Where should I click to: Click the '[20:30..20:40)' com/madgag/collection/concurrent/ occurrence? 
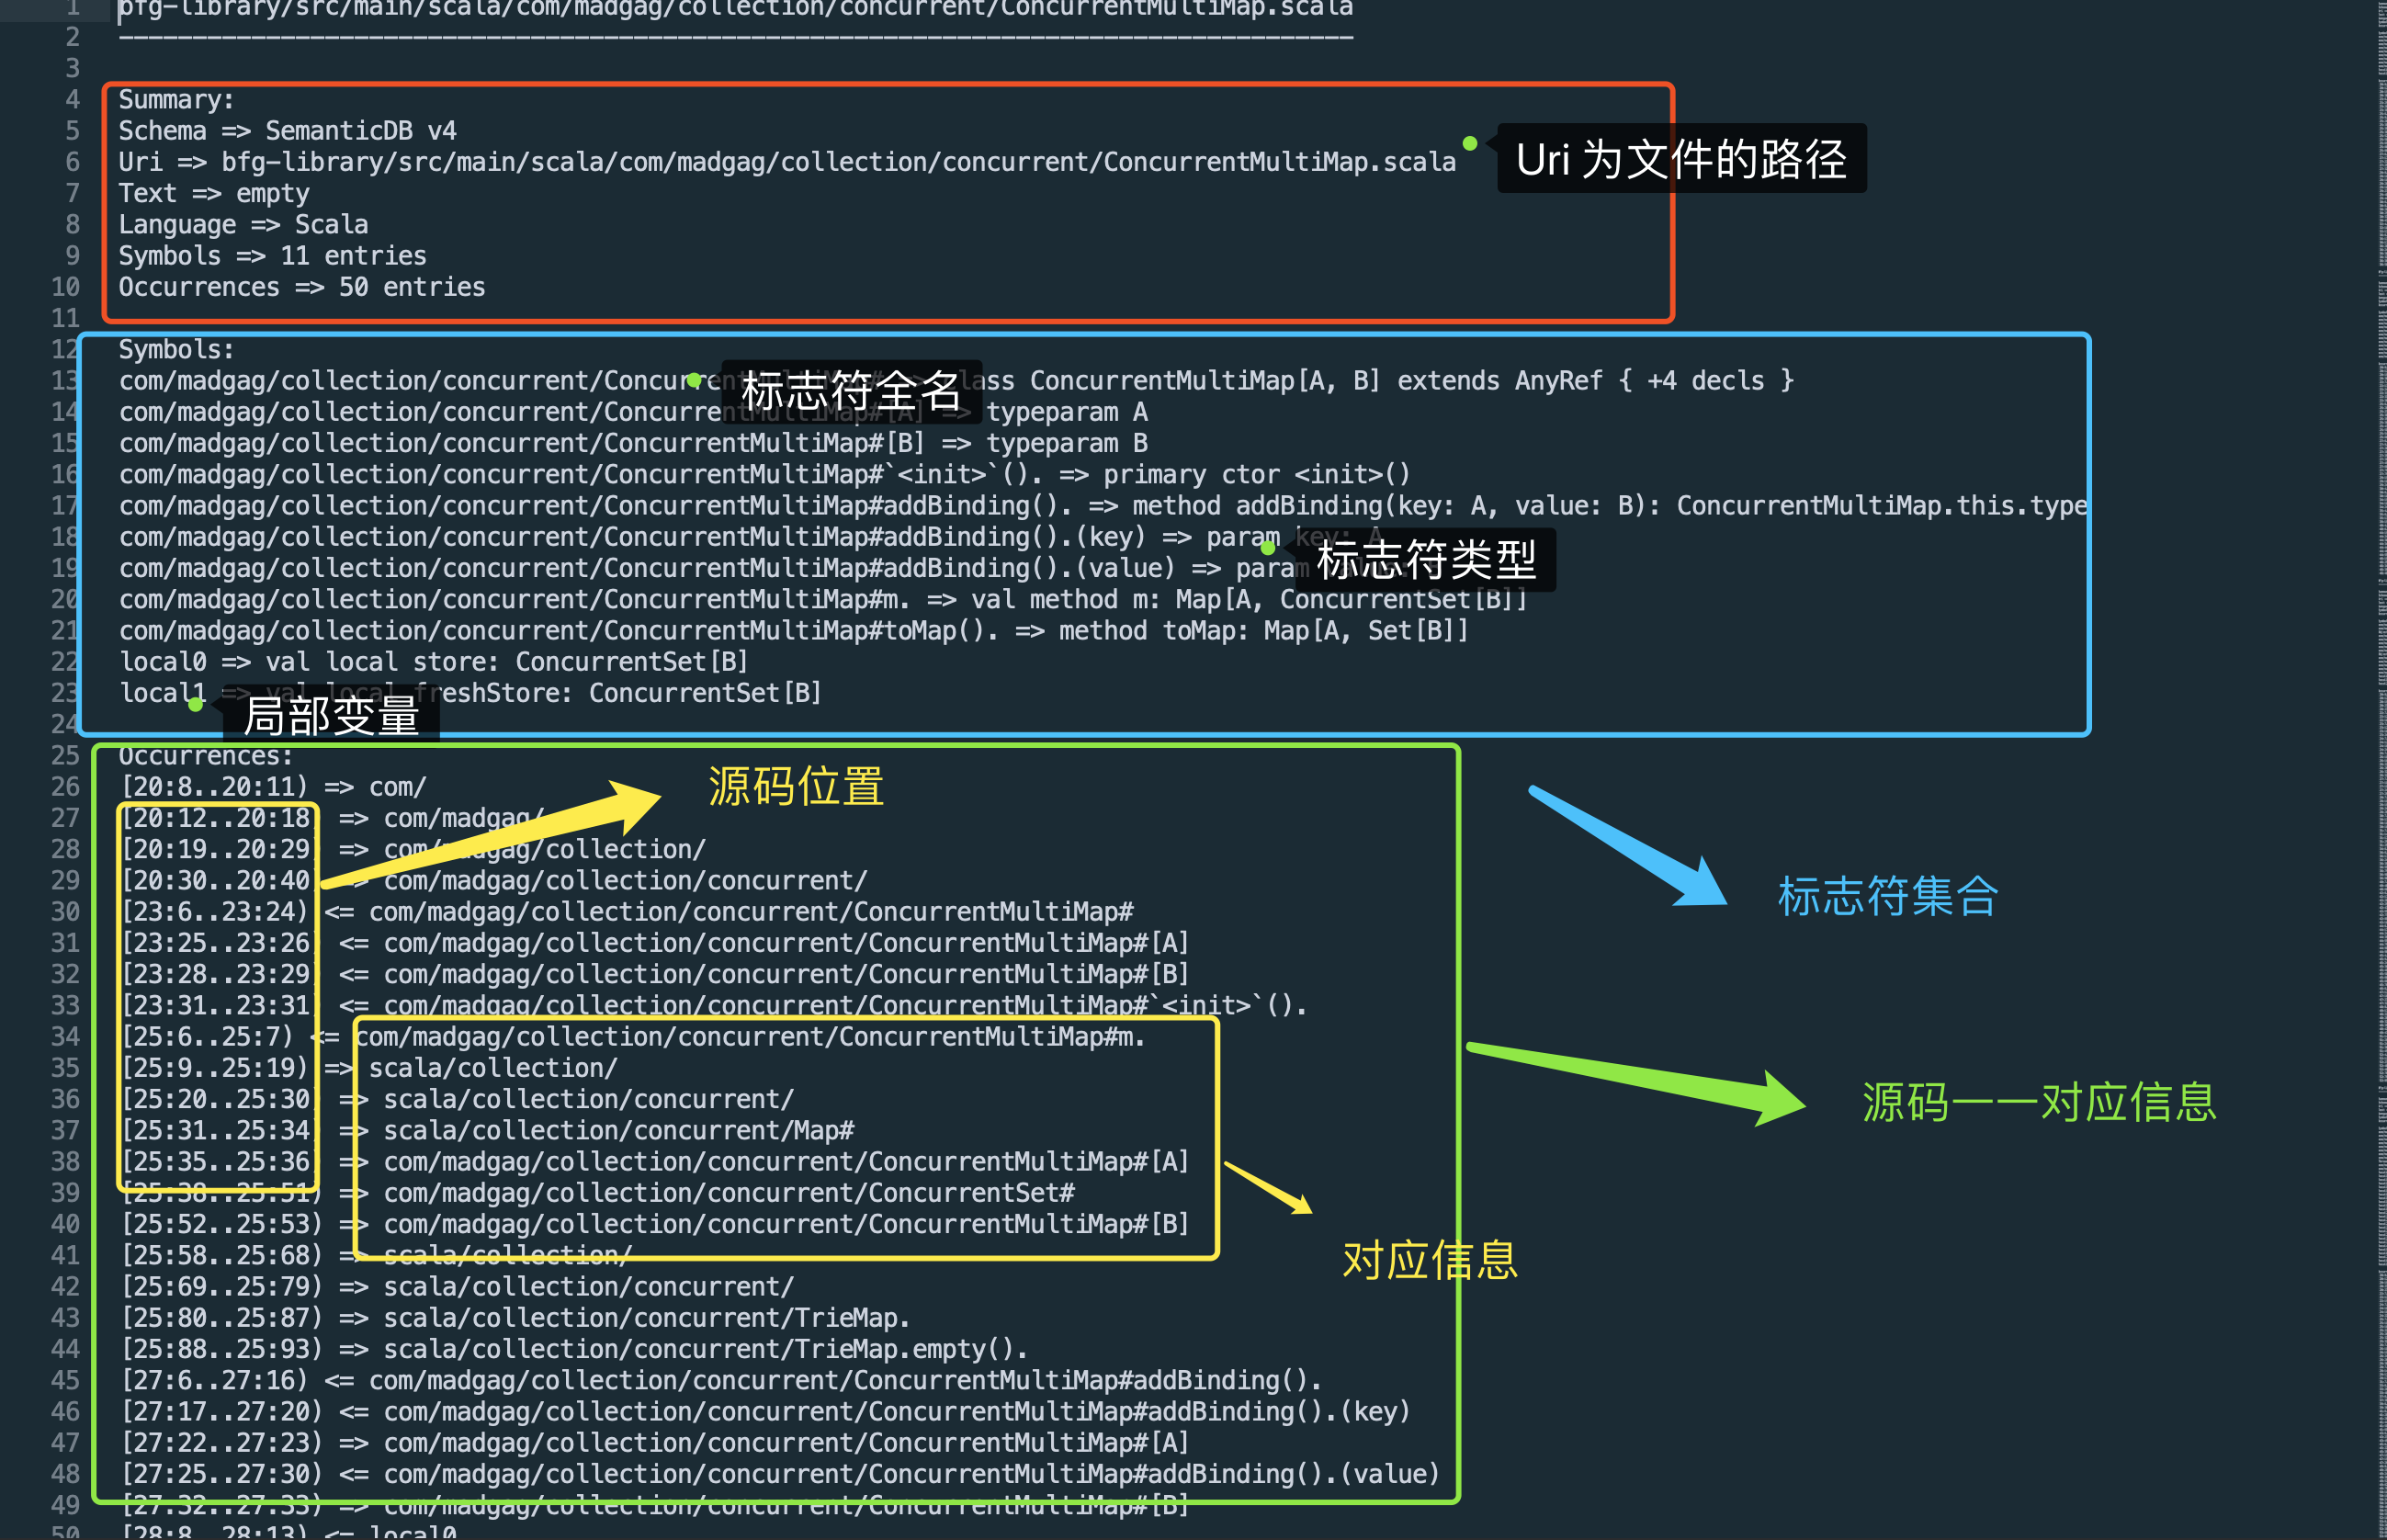point(494,881)
